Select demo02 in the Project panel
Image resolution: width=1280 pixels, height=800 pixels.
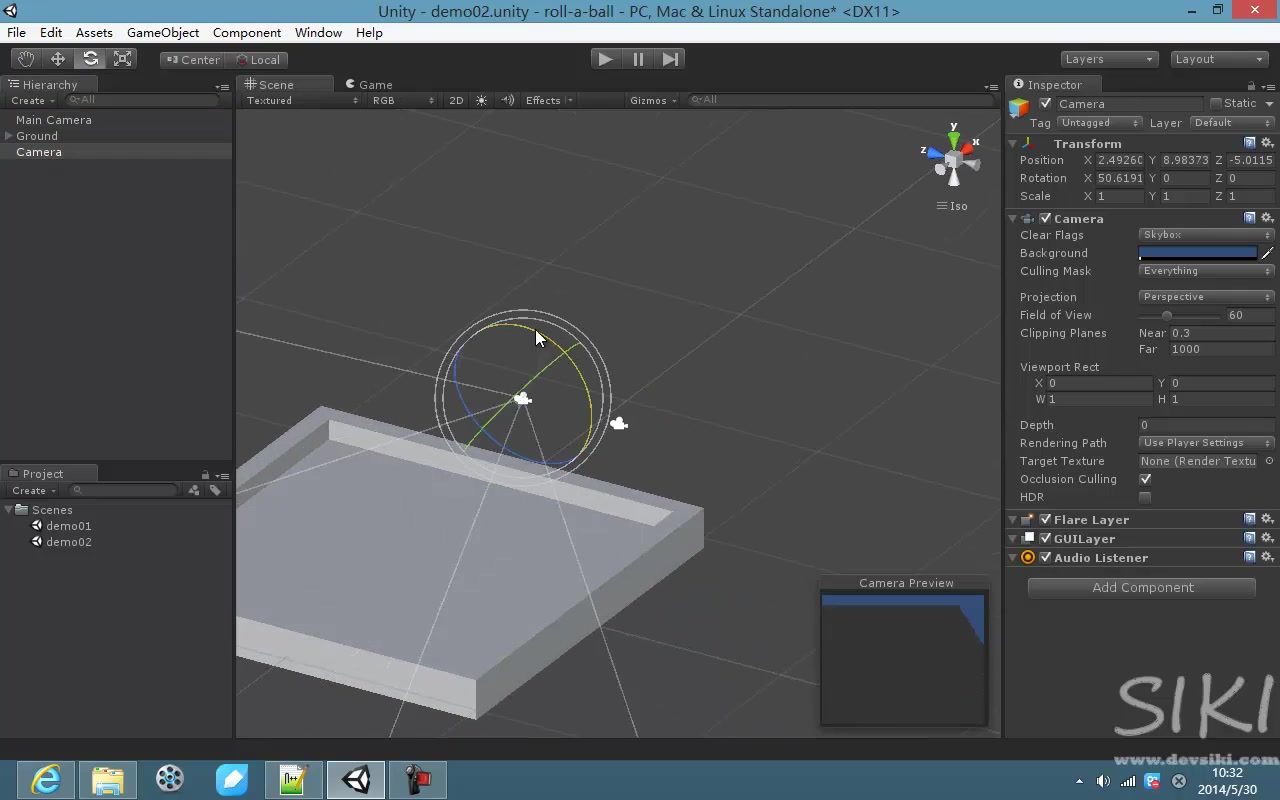(68, 542)
